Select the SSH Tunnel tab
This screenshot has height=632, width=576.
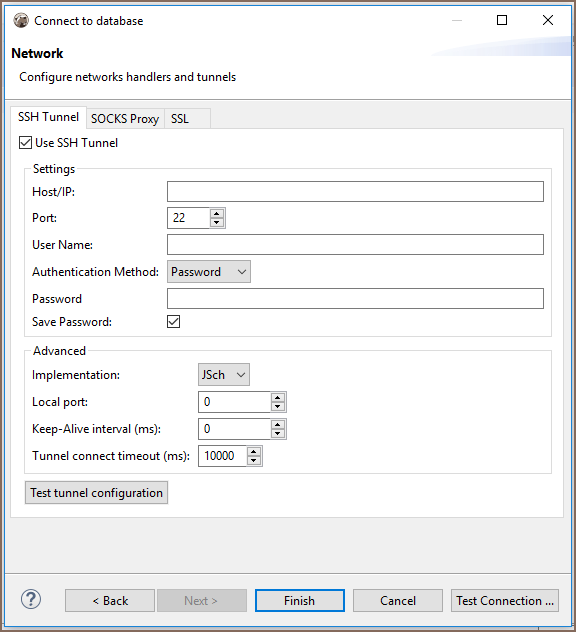[x=48, y=117]
